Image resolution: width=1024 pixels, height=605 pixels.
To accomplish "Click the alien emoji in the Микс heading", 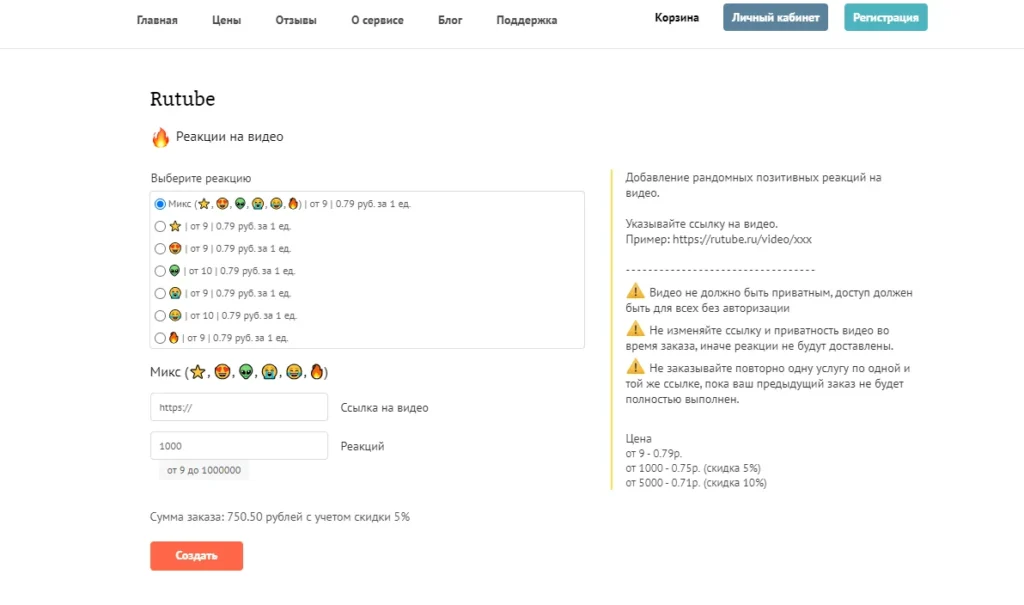I will 246,372.
